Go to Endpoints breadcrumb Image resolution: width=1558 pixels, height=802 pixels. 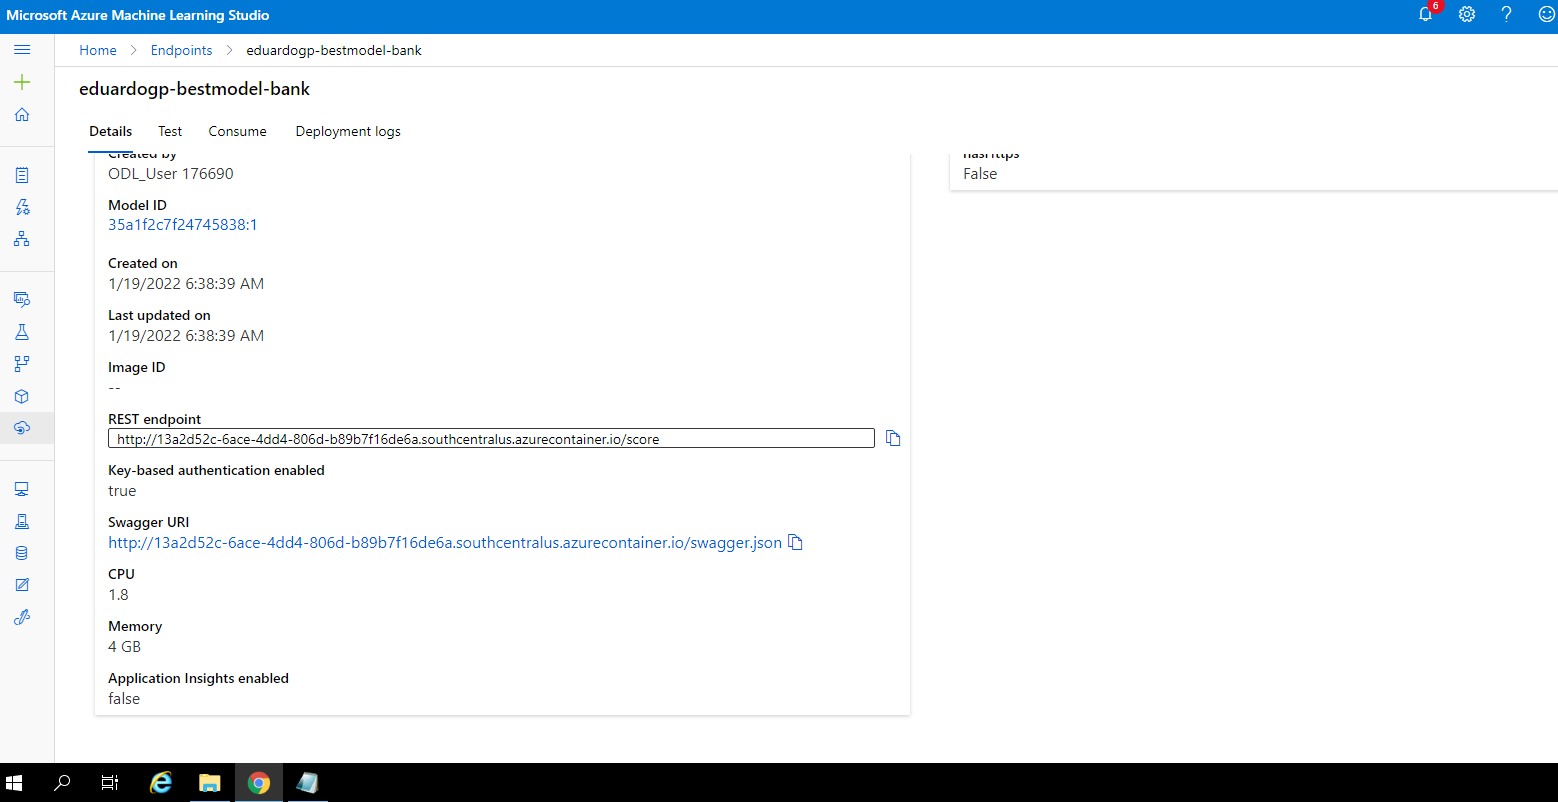(181, 50)
